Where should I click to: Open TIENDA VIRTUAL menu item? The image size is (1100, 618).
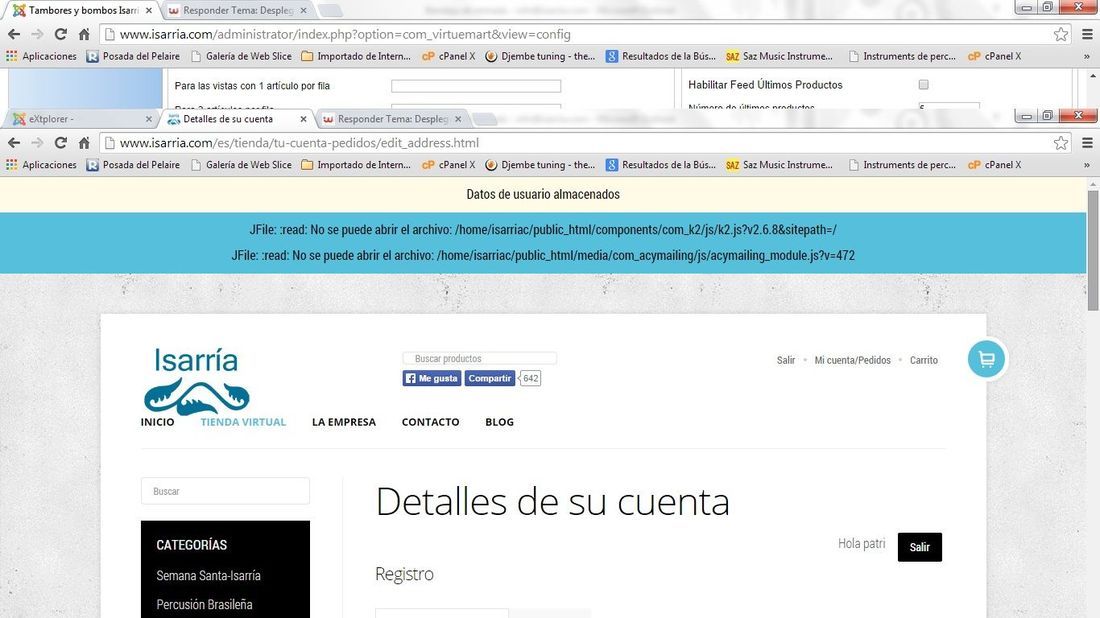pyautogui.click(x=243, y=422)
